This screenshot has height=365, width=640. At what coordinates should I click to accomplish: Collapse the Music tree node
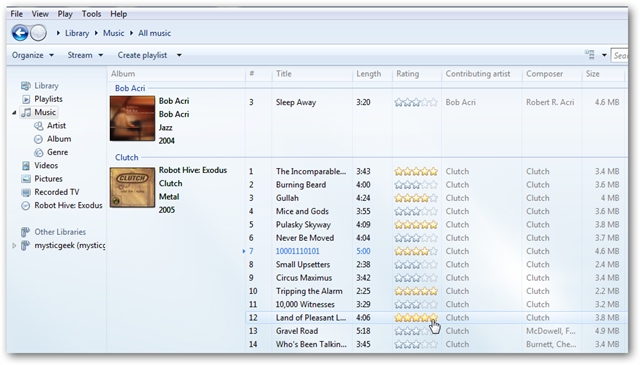click(14, 112)
